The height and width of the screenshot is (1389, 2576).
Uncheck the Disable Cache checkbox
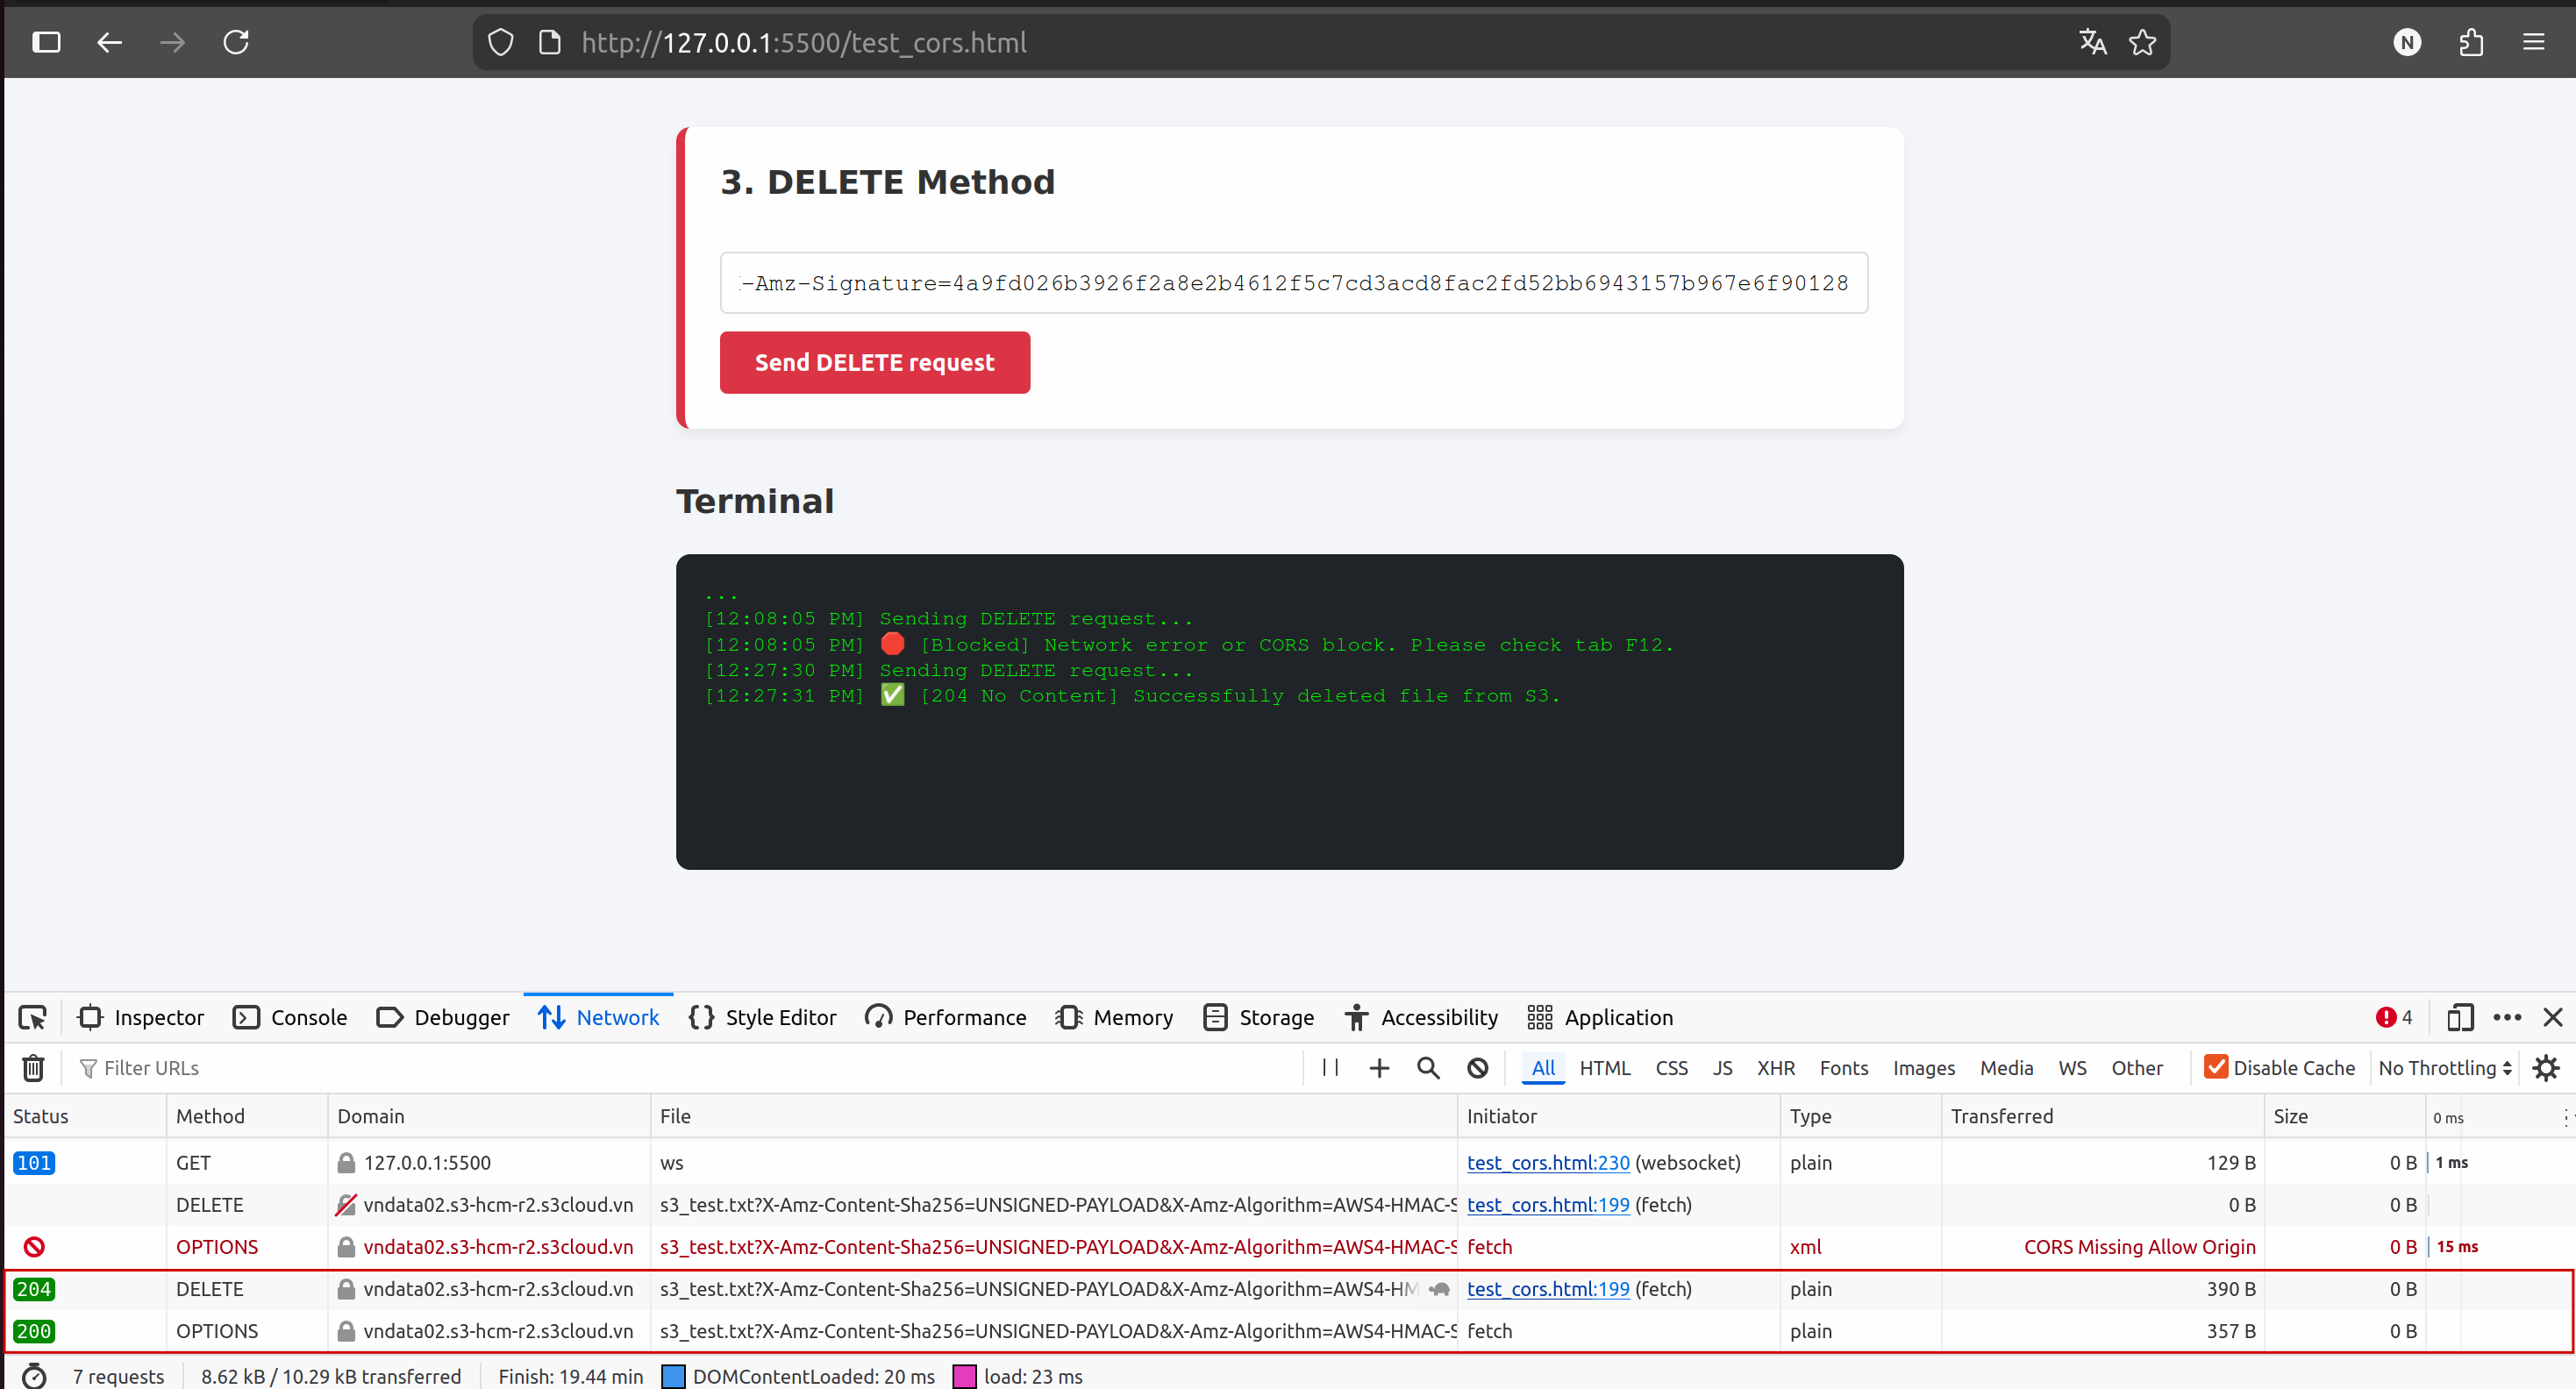2216,1067
